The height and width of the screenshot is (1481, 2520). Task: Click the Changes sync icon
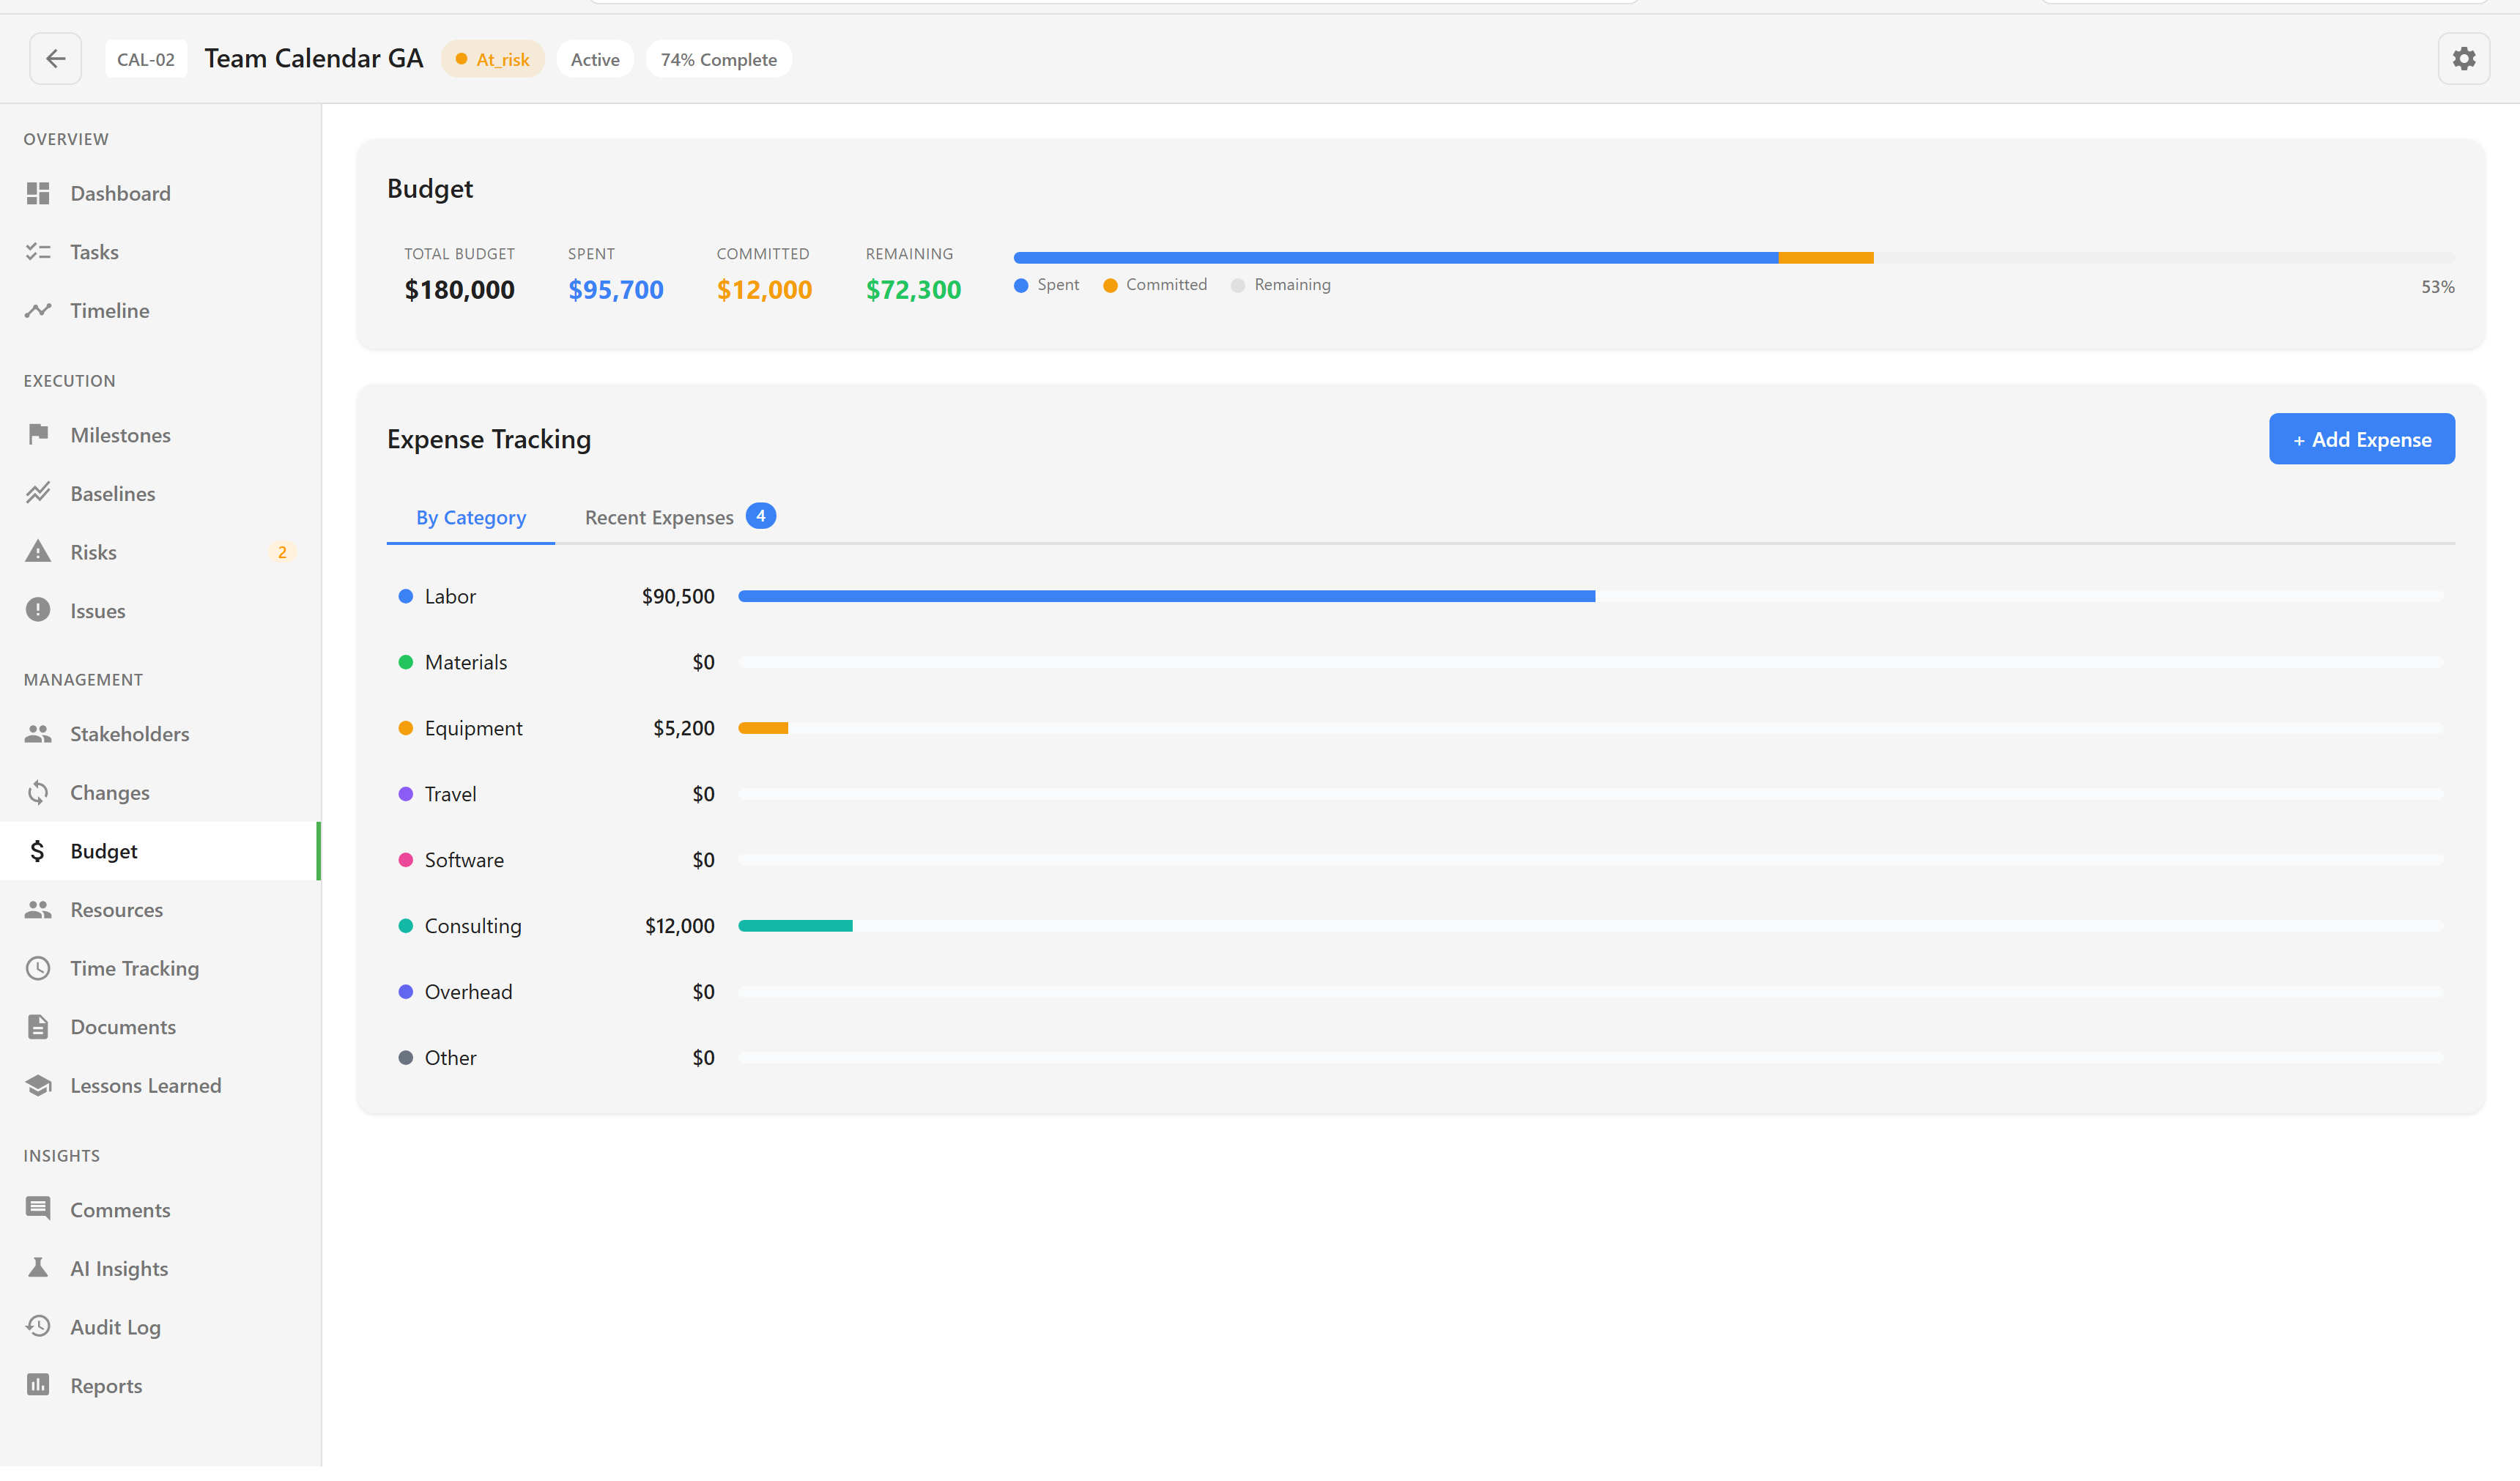click(38, 794)
